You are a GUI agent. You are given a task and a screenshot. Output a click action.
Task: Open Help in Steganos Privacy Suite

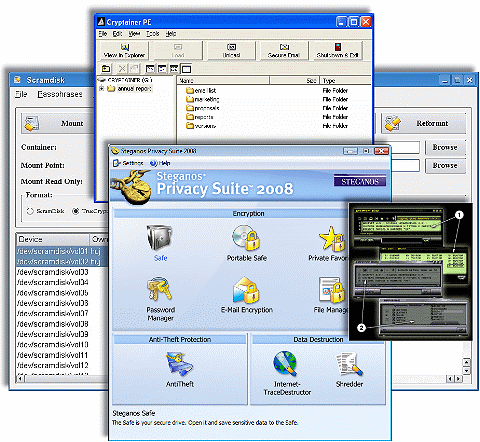pyautogui.click(x=160, y=163)
